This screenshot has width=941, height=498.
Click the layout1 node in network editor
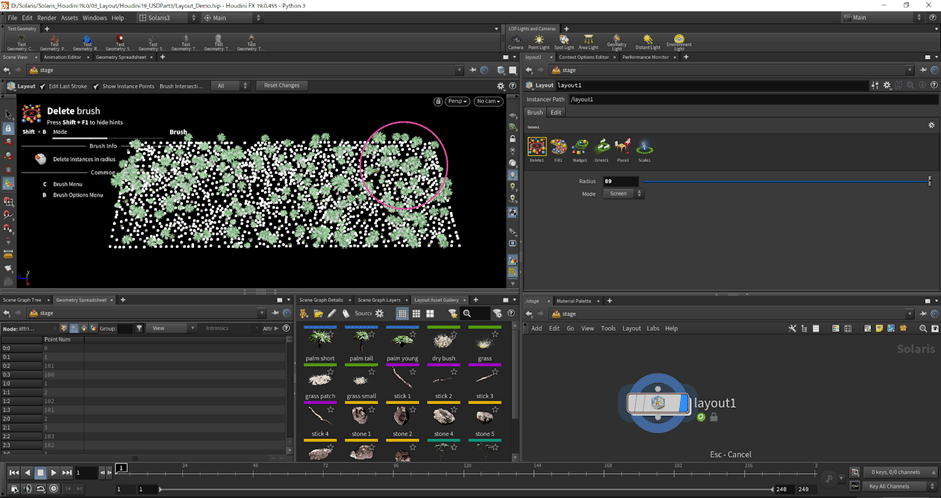658,403
